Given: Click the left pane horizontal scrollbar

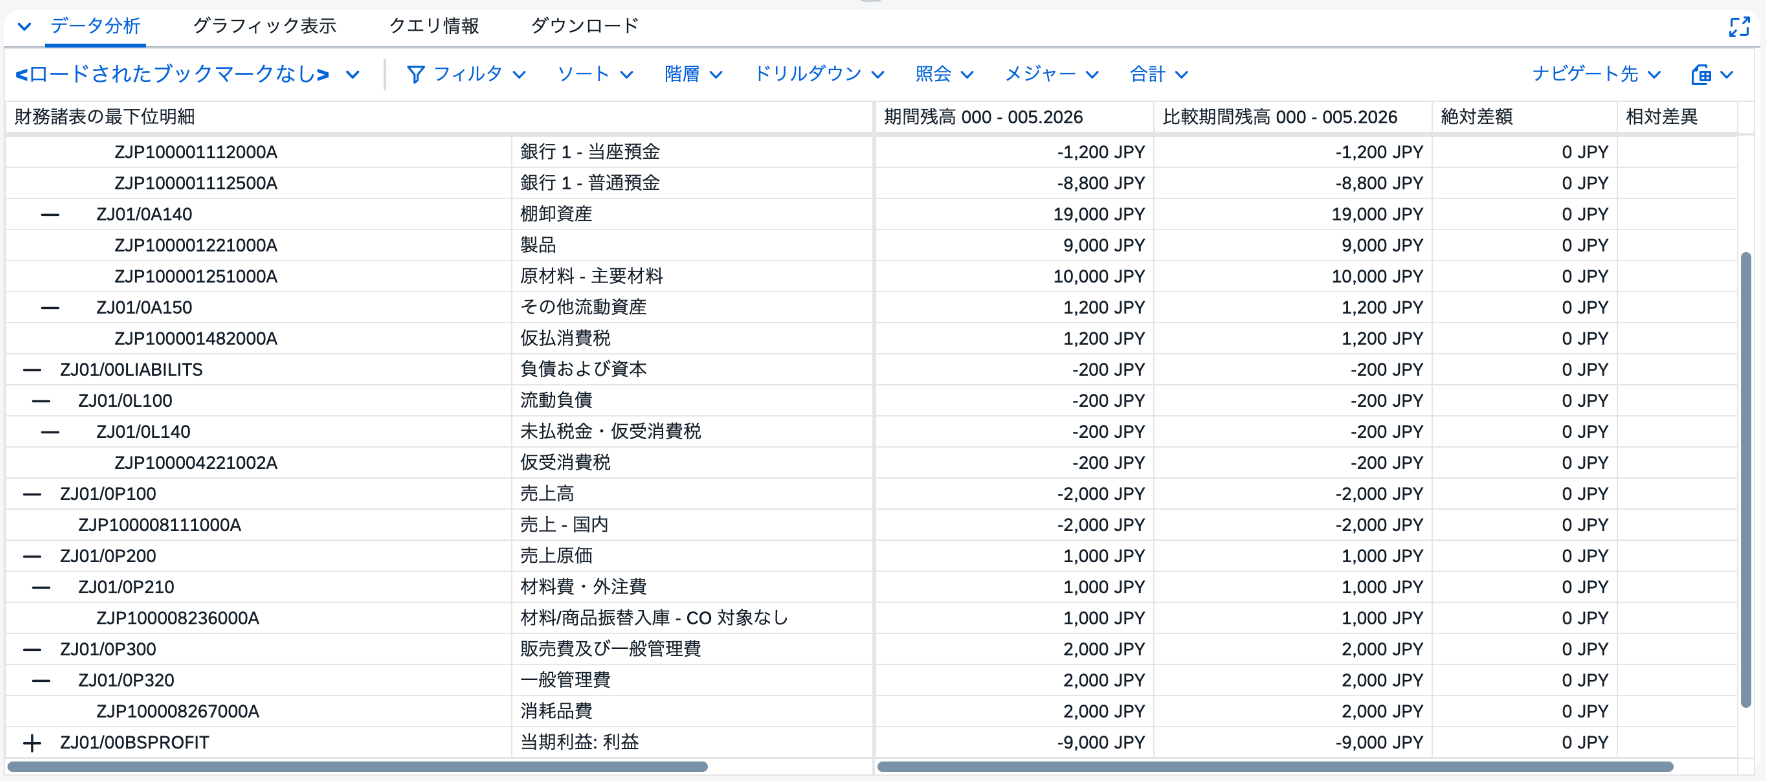Looking at the screenshot, I should [x=358, y=767].
